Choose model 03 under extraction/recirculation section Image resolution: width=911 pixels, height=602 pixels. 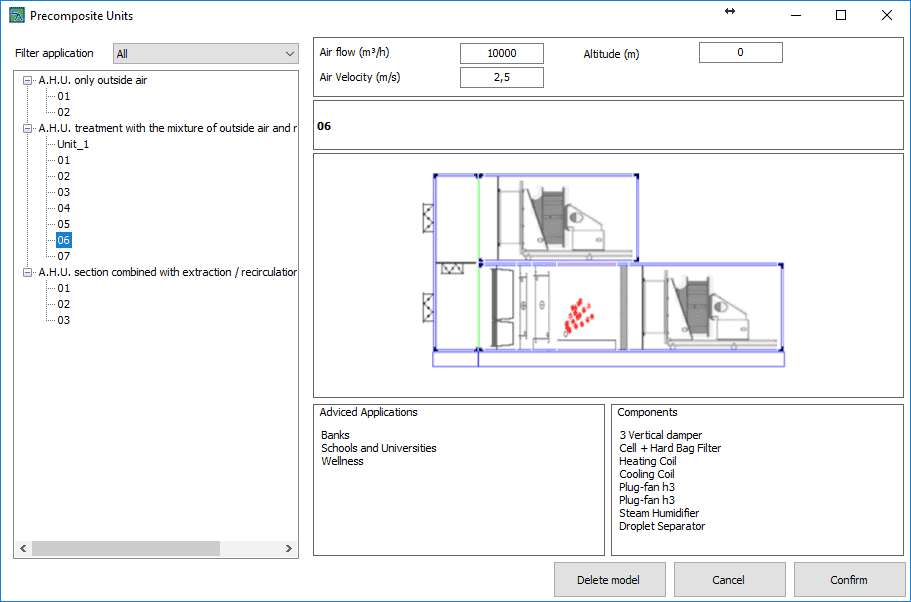click(64, 320)
